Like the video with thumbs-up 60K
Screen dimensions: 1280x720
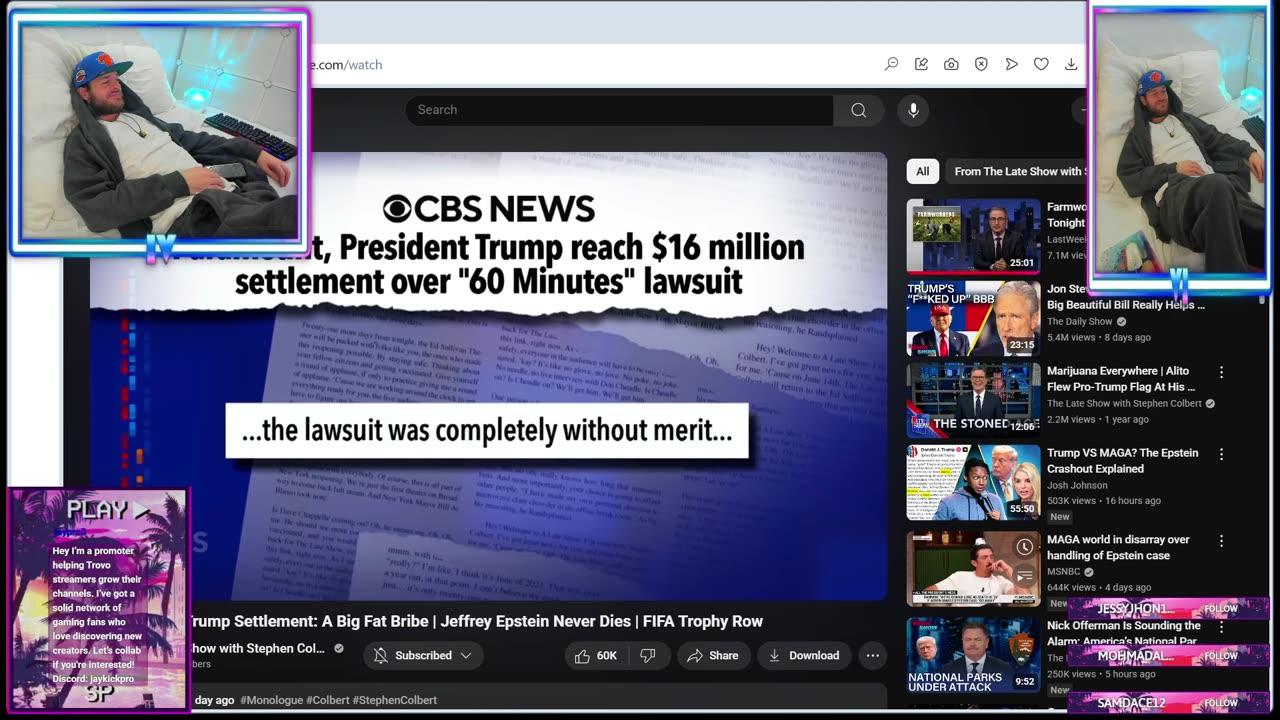(x=595, y=656)
